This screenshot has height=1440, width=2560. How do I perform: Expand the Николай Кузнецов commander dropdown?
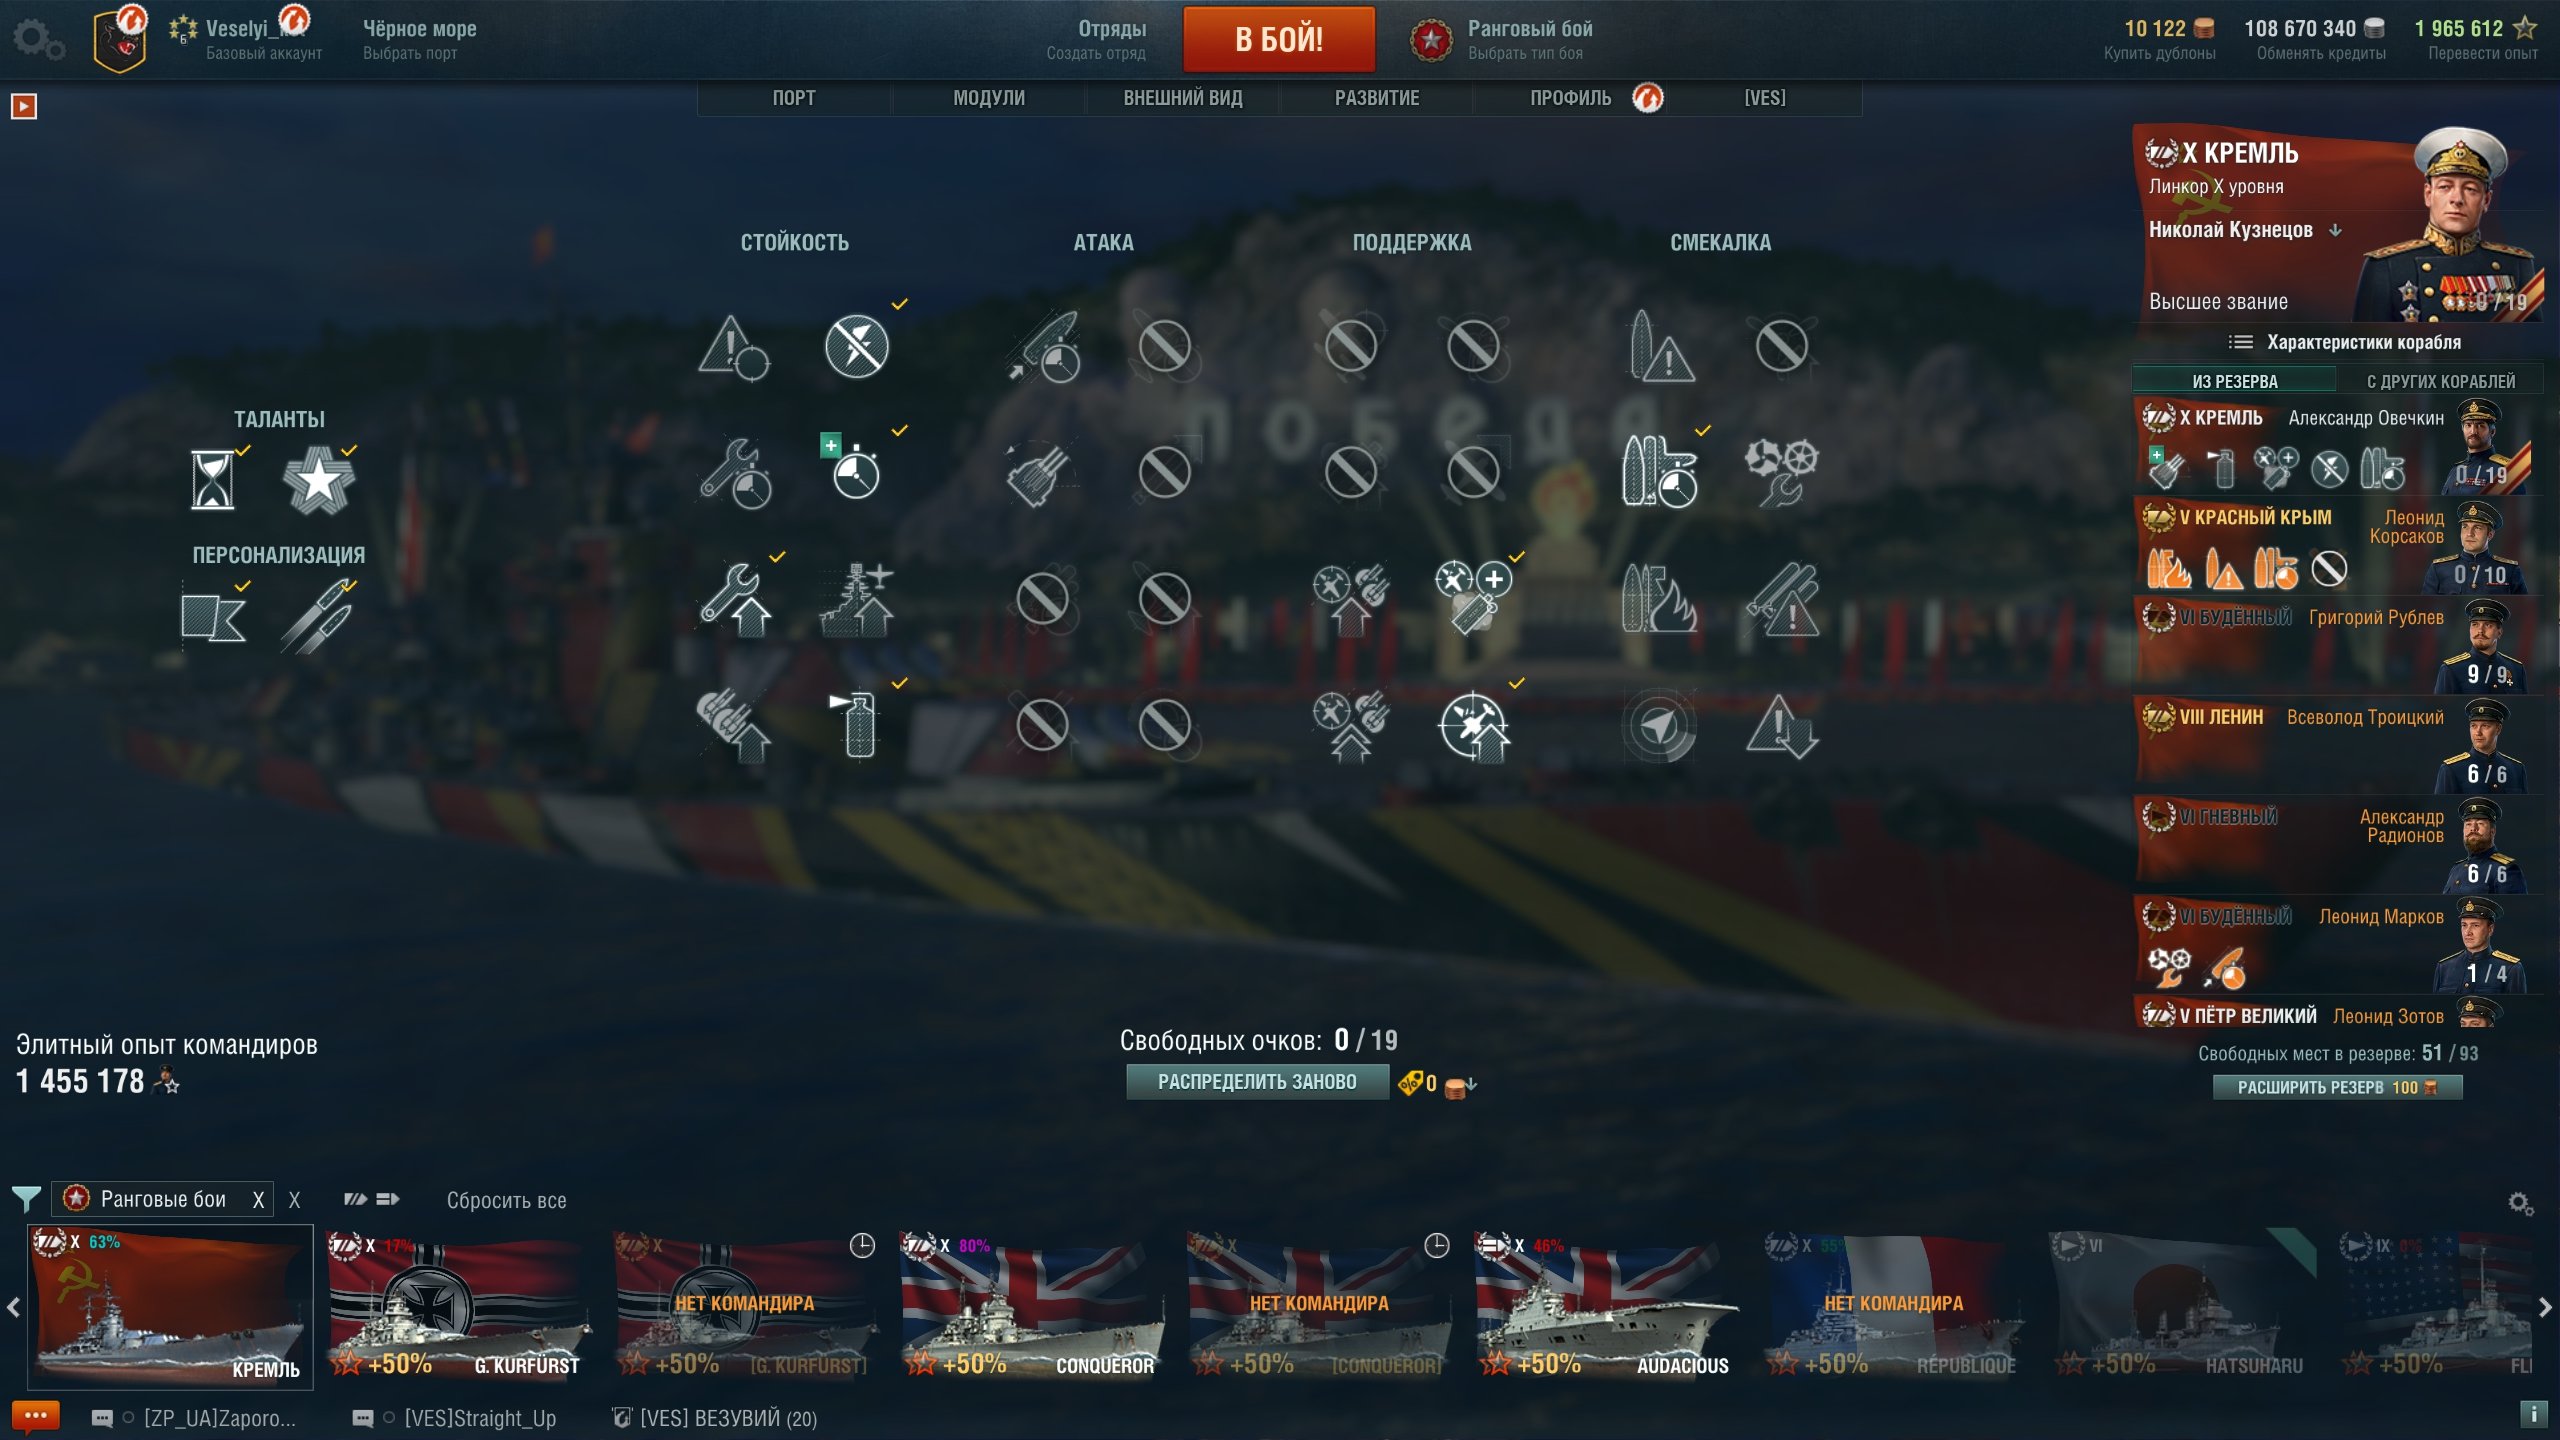coord(2335,230)
